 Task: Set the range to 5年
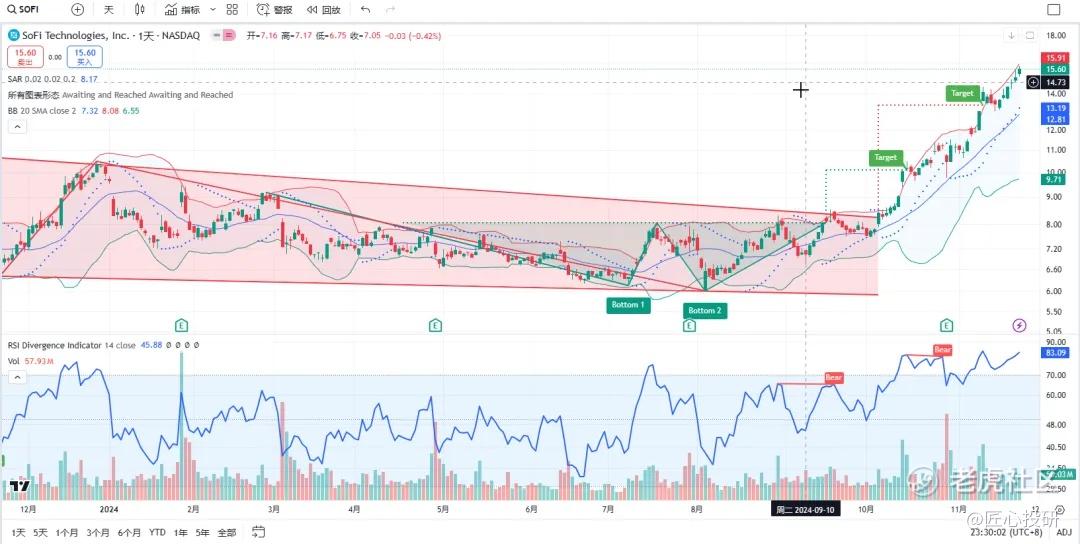tap(202, 532)
